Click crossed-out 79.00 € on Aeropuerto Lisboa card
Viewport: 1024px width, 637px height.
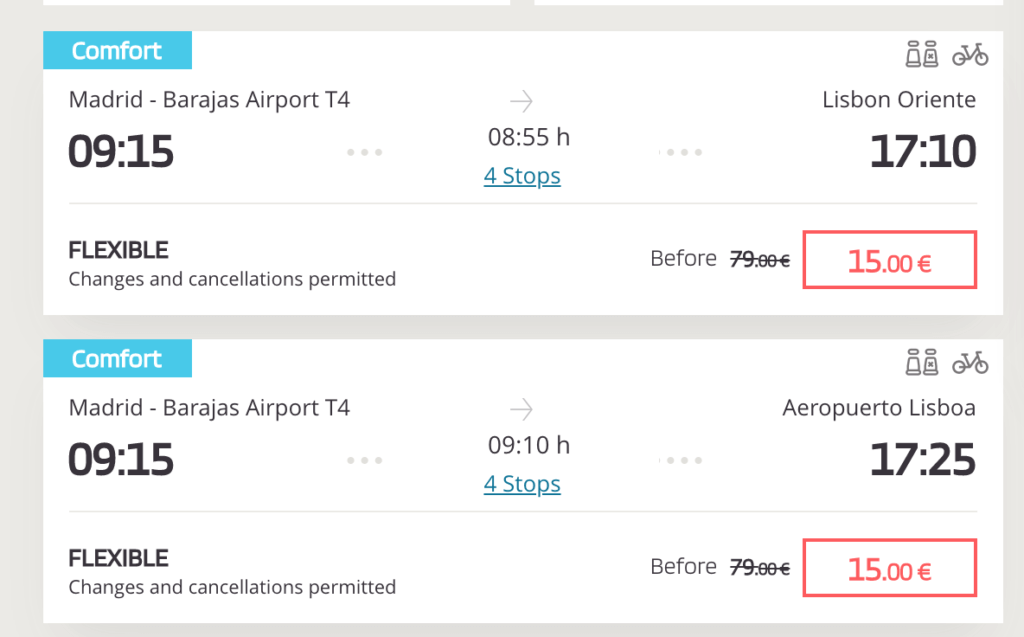click(760, 568)
